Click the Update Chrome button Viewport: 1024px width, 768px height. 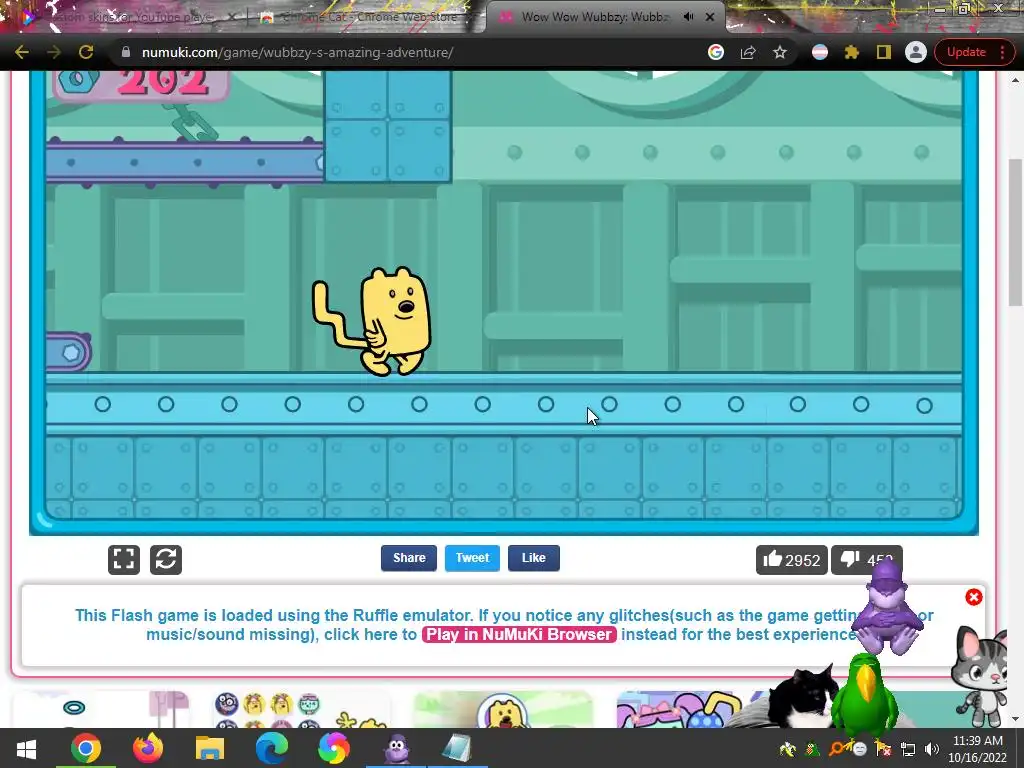click(x=966, y=52)
